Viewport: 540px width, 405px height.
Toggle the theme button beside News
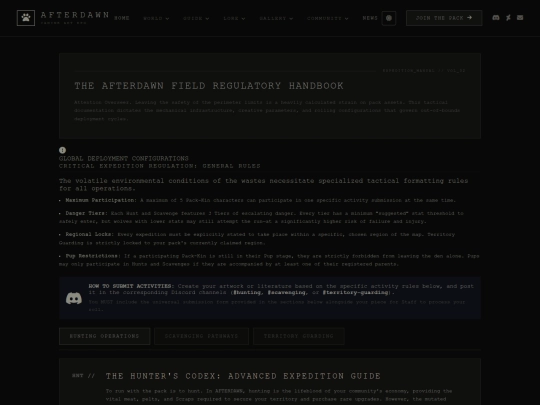[x=389, y=18]
